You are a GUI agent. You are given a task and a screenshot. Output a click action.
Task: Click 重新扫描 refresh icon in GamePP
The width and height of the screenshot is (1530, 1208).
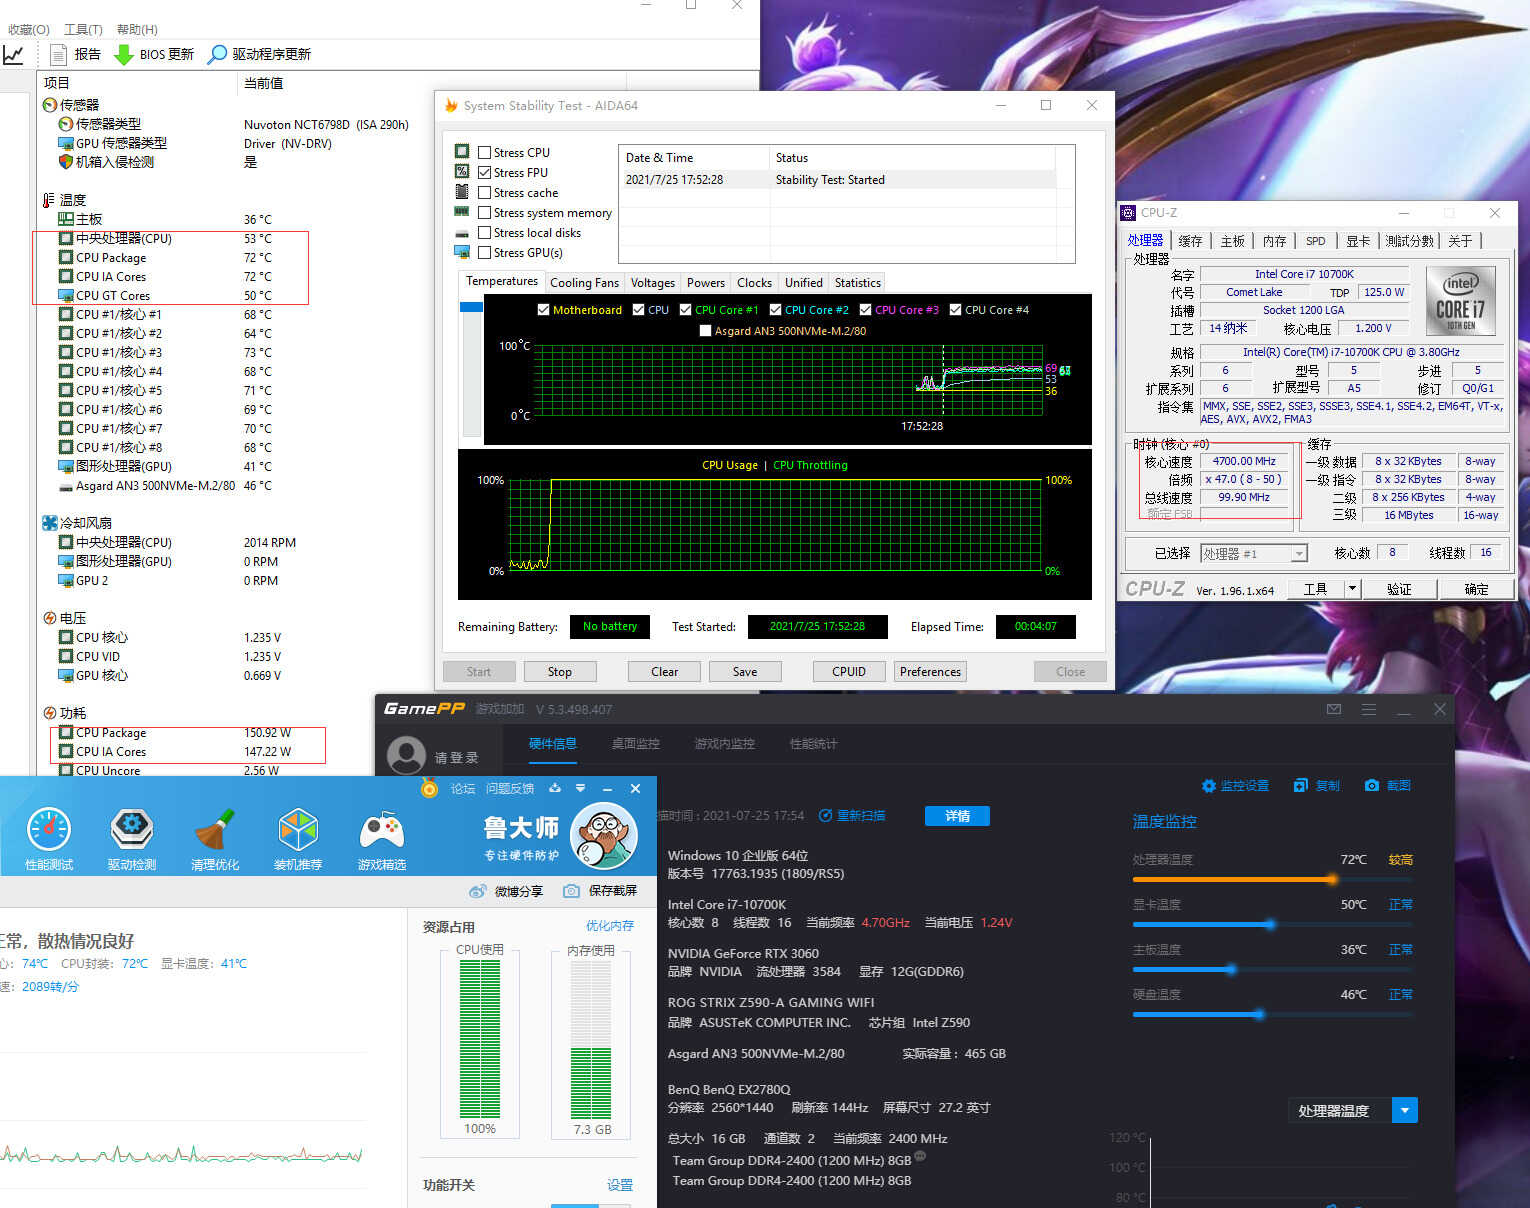(x=825, y=816)
